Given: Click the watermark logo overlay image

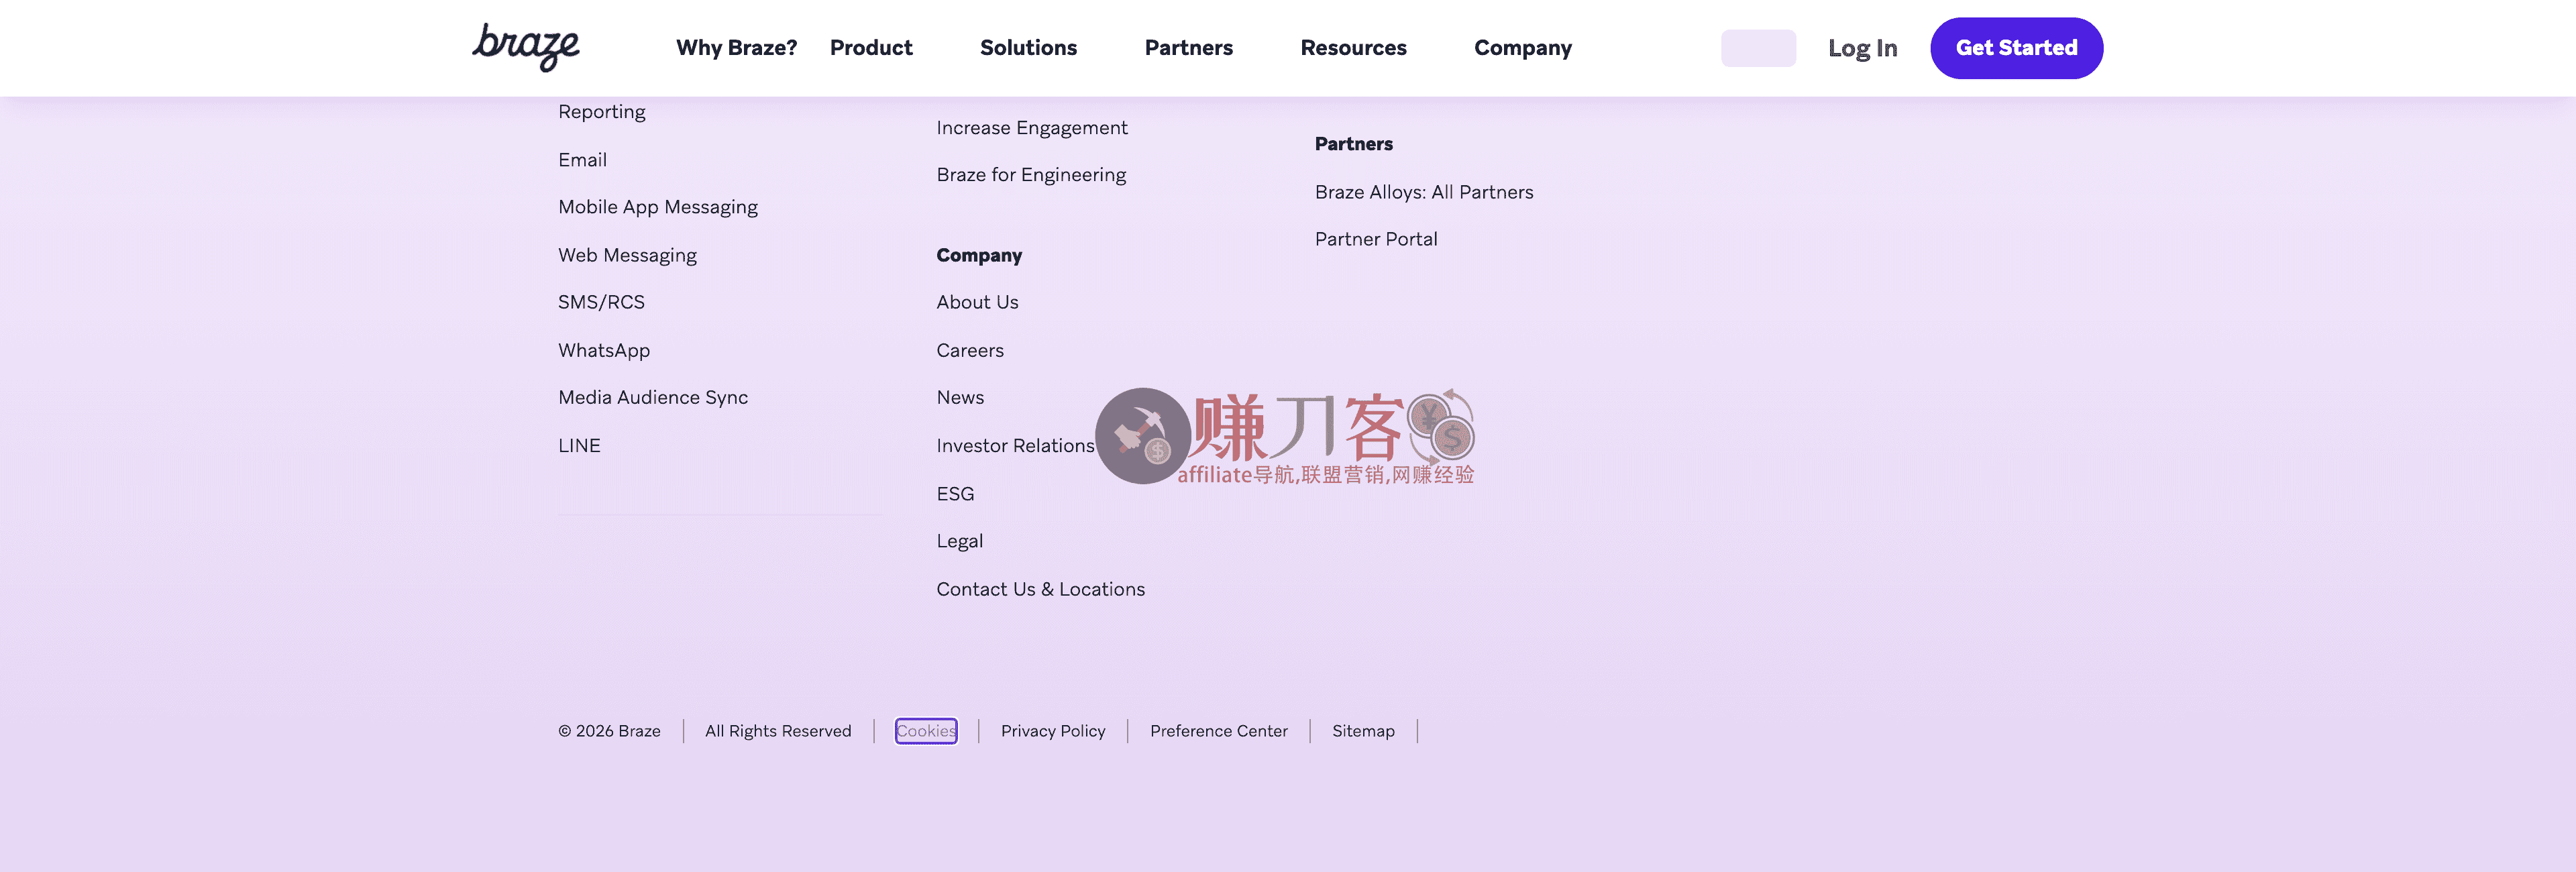Looking at the screenshot, I should [1285, 437].
